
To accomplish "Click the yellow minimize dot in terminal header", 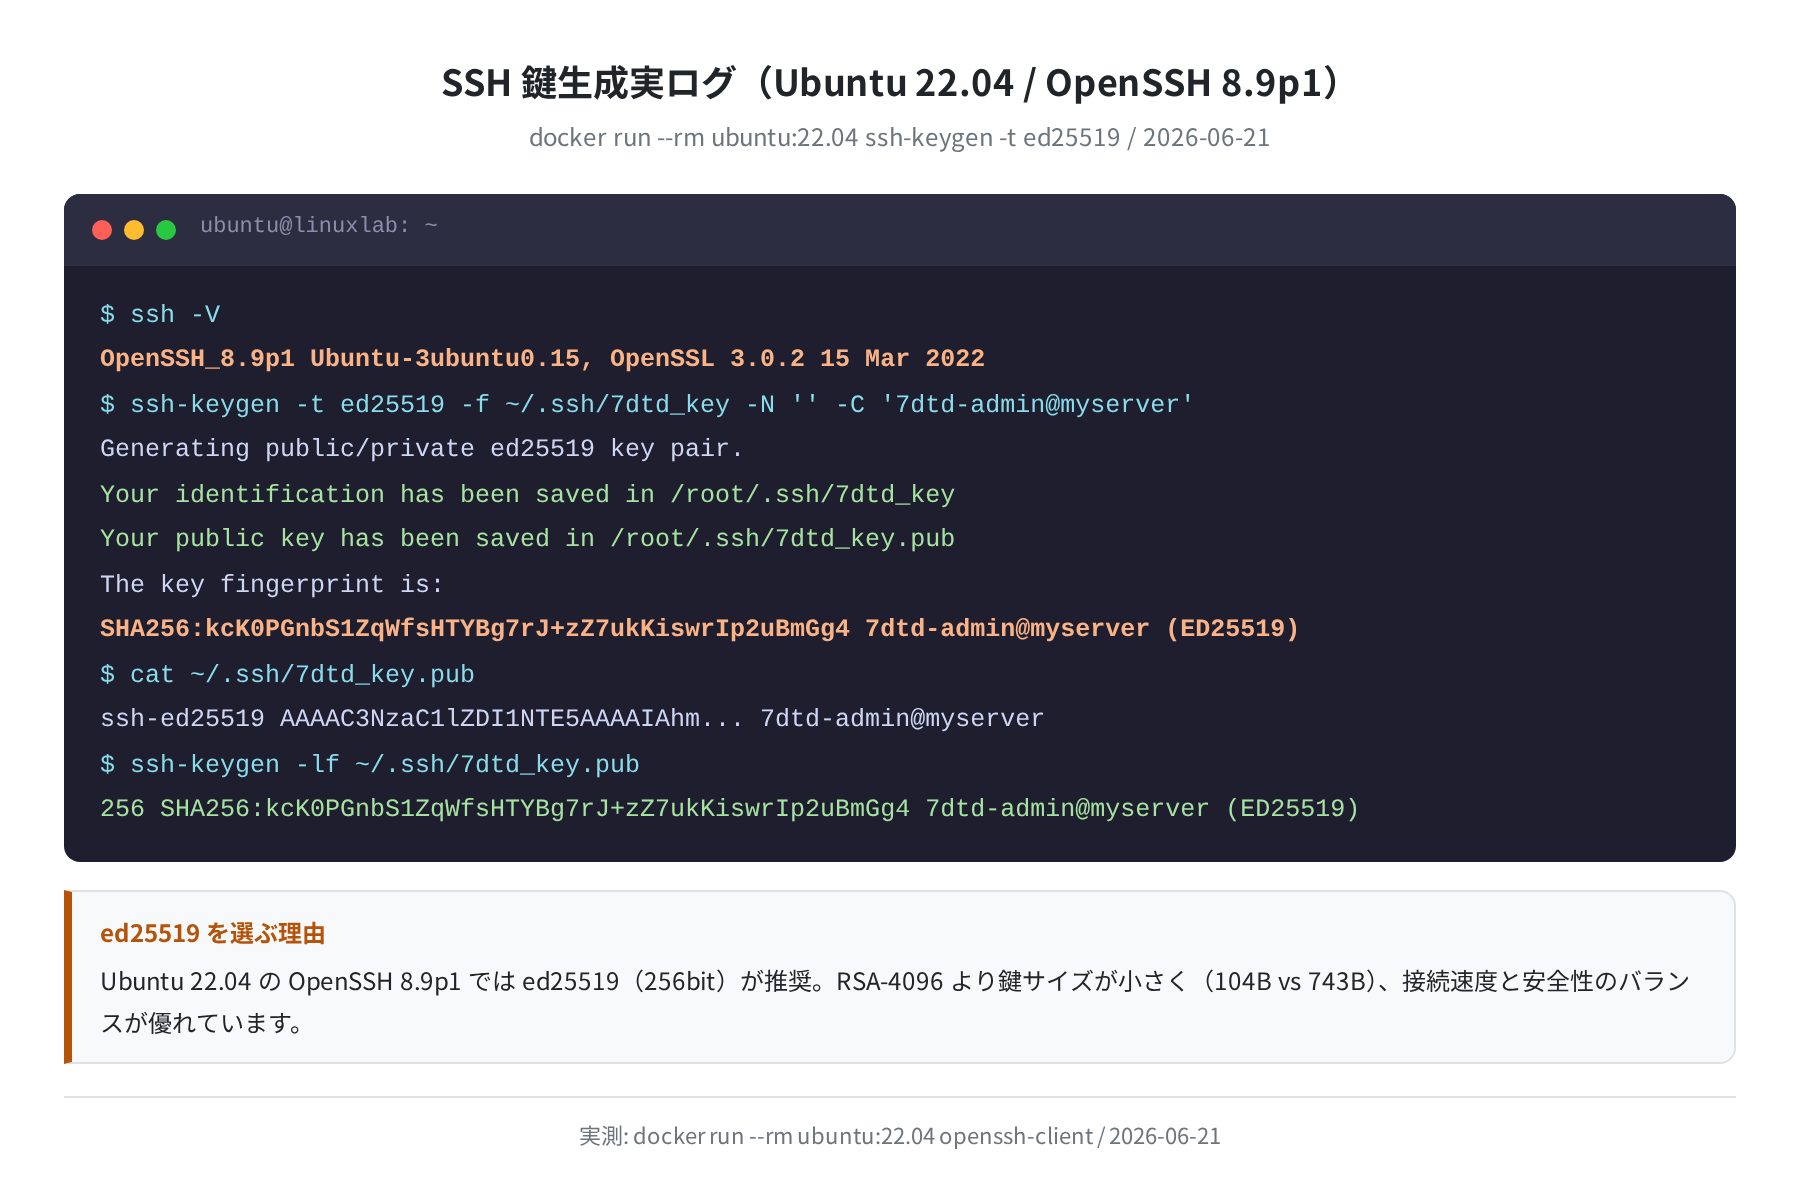I will click(x=134, y=230).
